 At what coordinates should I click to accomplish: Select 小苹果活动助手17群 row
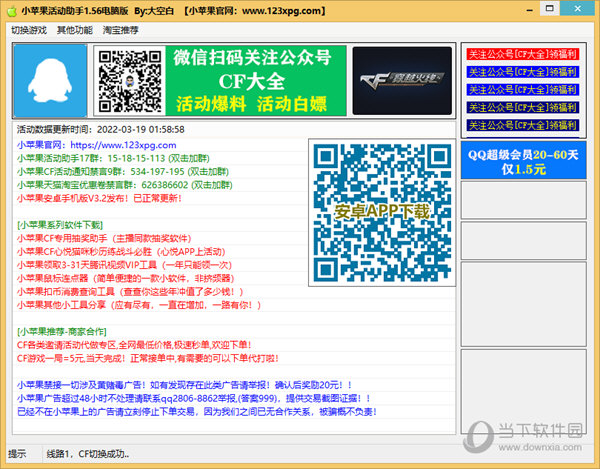pos(113,158)
